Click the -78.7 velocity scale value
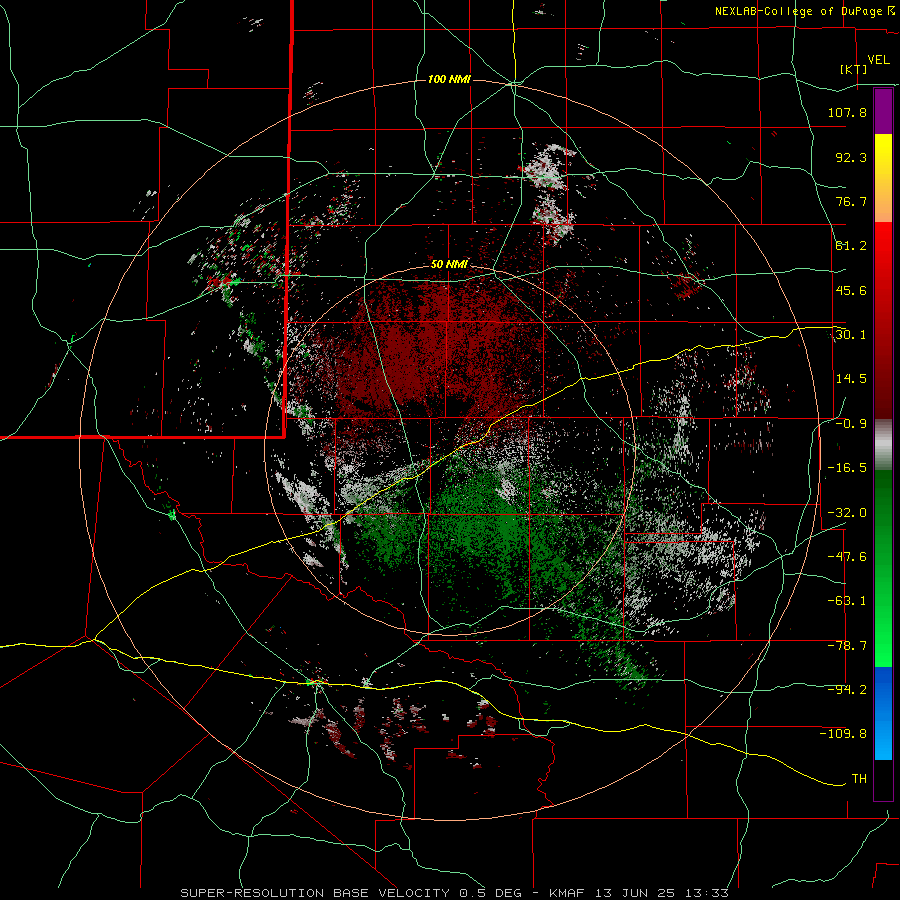The image size is (900, 900). click(x=847, y=646)
